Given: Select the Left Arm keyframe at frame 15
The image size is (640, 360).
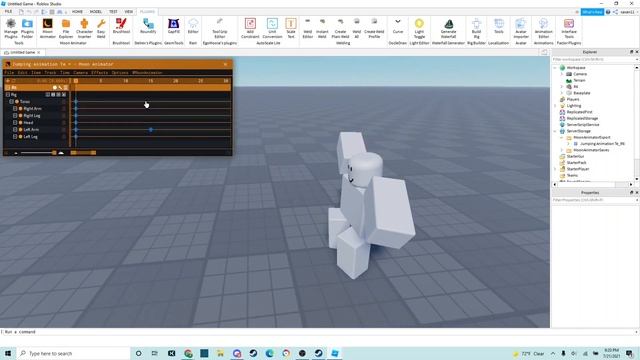Looking at the screenshot, I should tap(151, 129).
